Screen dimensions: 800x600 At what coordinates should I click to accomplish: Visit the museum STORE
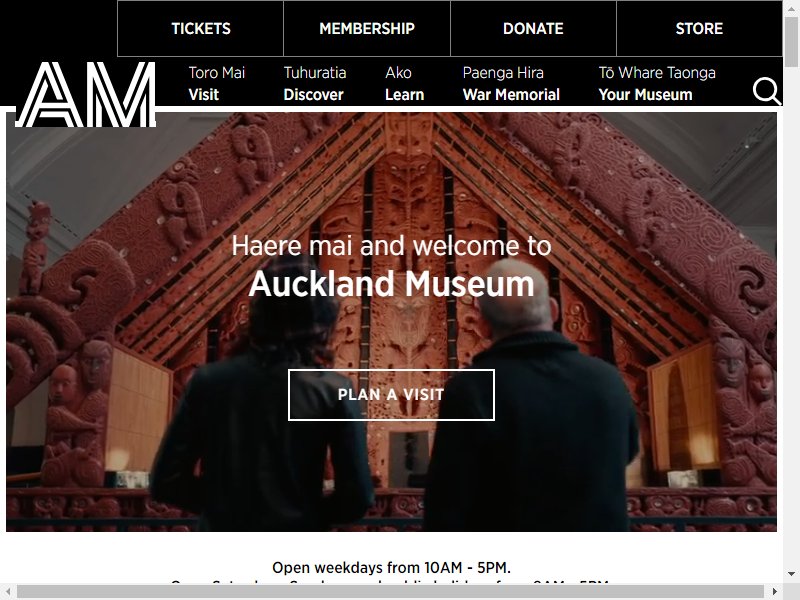click(699, 29)
